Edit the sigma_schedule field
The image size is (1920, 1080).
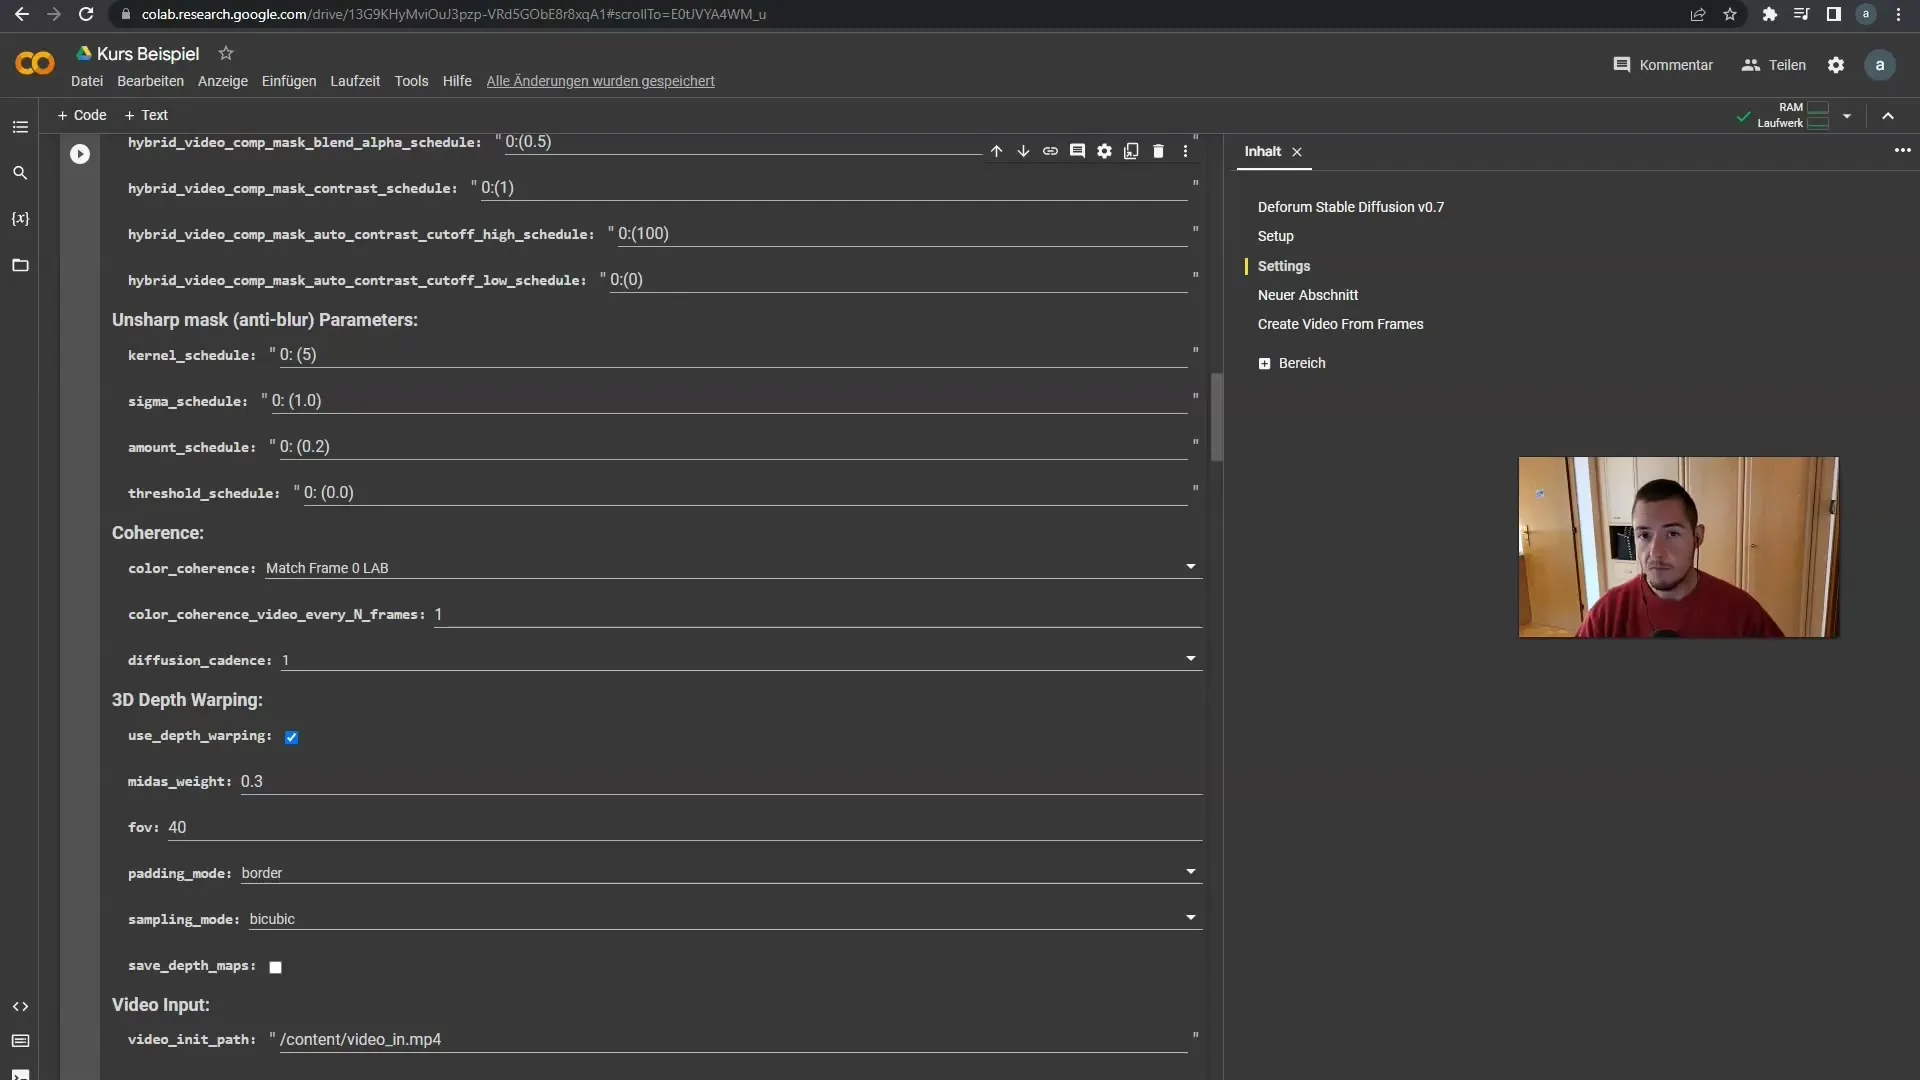[729, 401]
